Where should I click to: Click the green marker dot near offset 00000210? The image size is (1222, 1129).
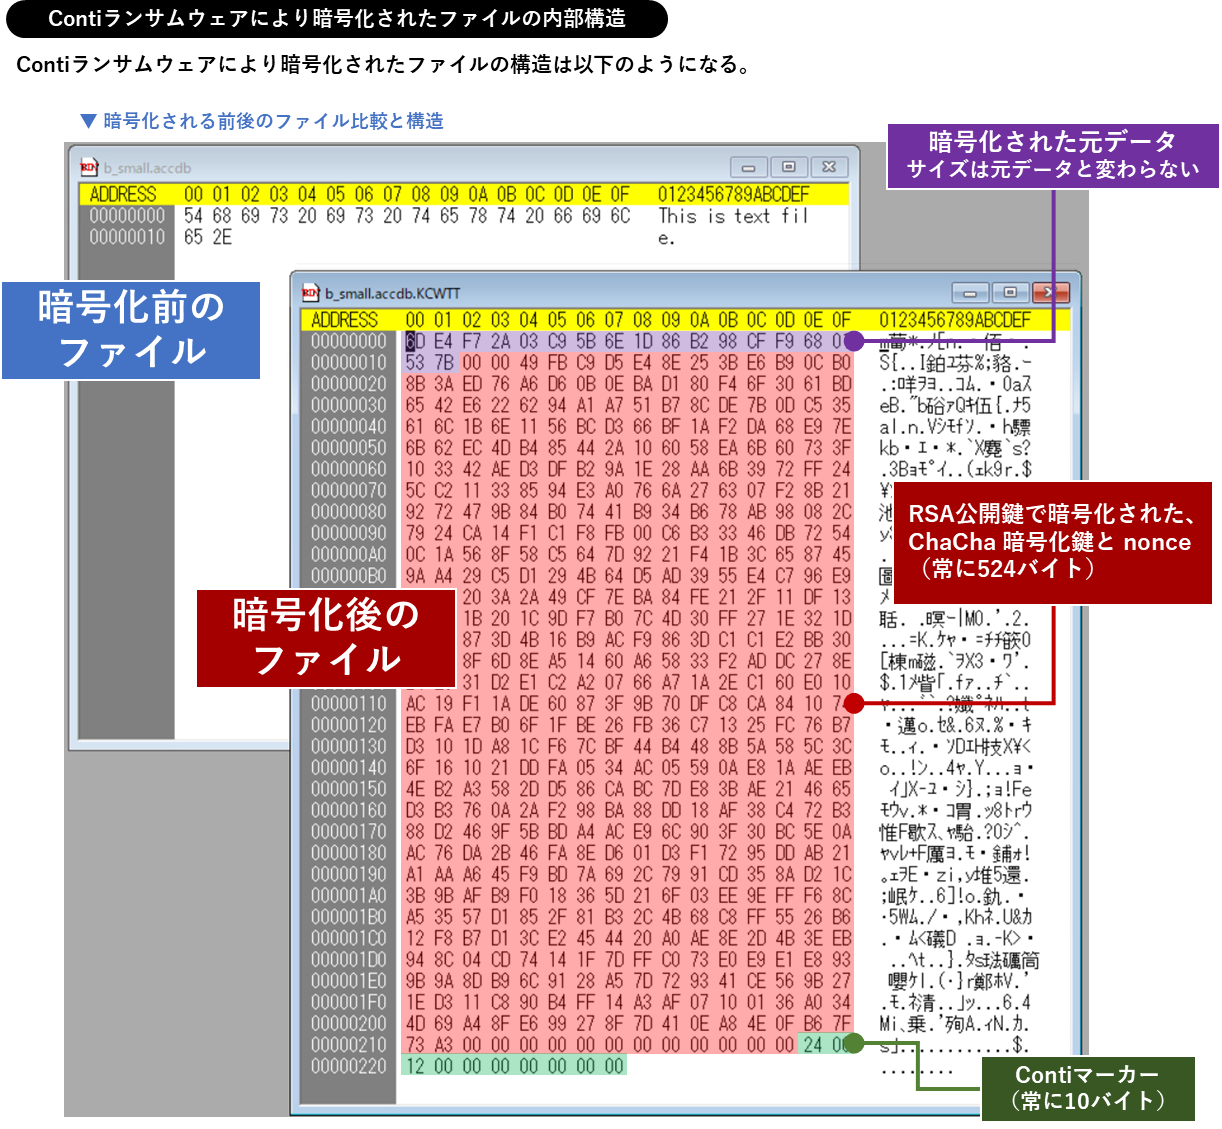[852, 1043]
